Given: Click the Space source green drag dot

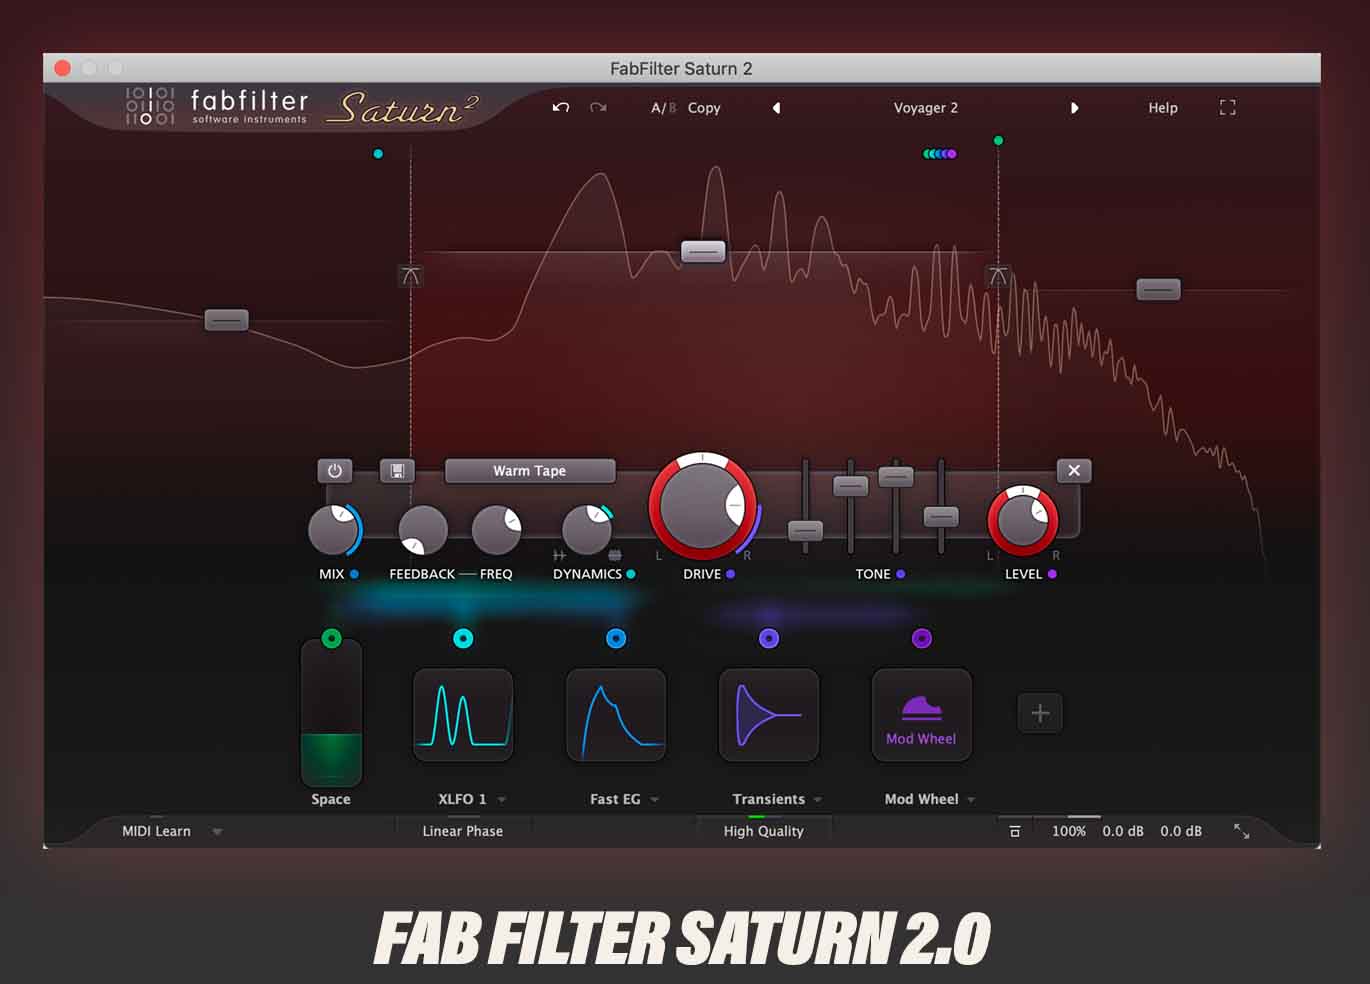Looking at the screenshot, I should [x=332, y=638].
